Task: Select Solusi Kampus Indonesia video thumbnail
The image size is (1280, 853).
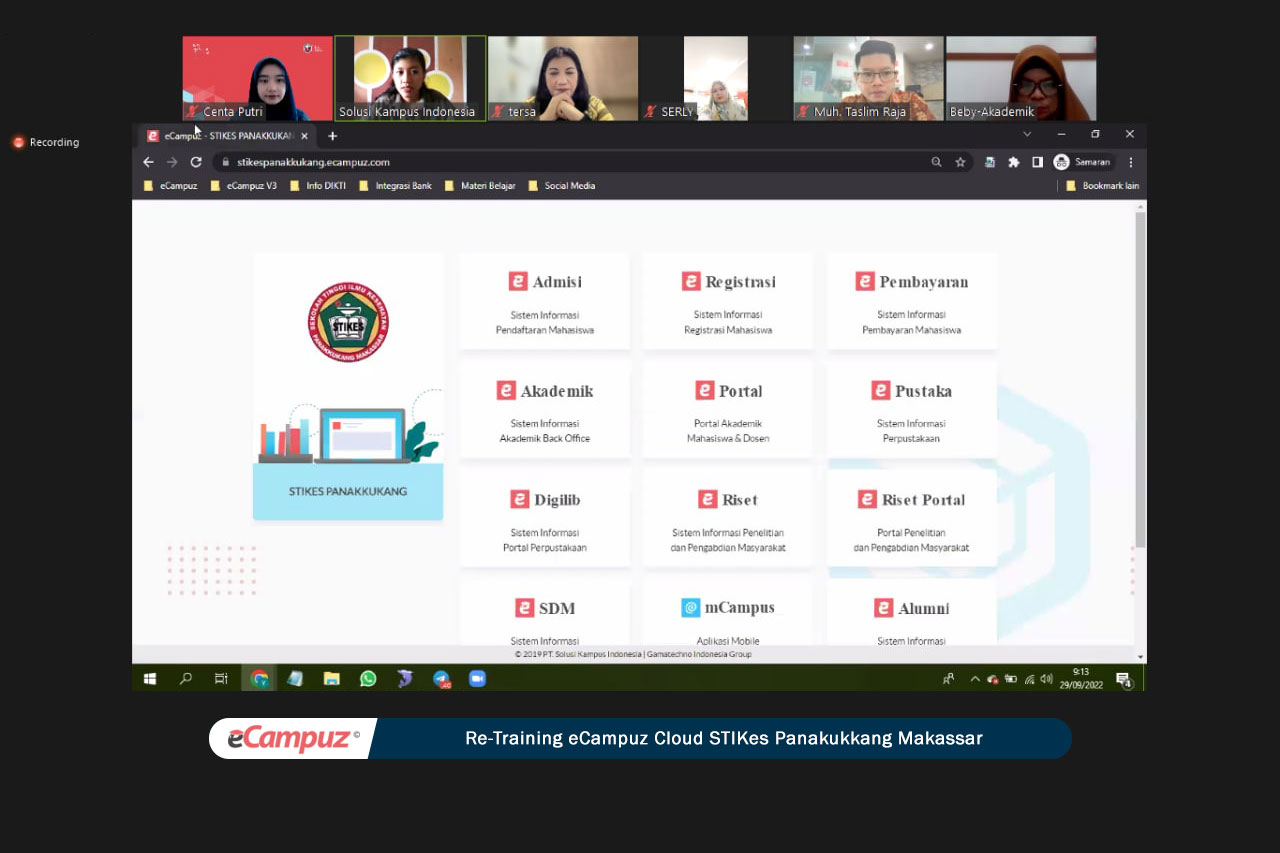Action: [410, 79]
